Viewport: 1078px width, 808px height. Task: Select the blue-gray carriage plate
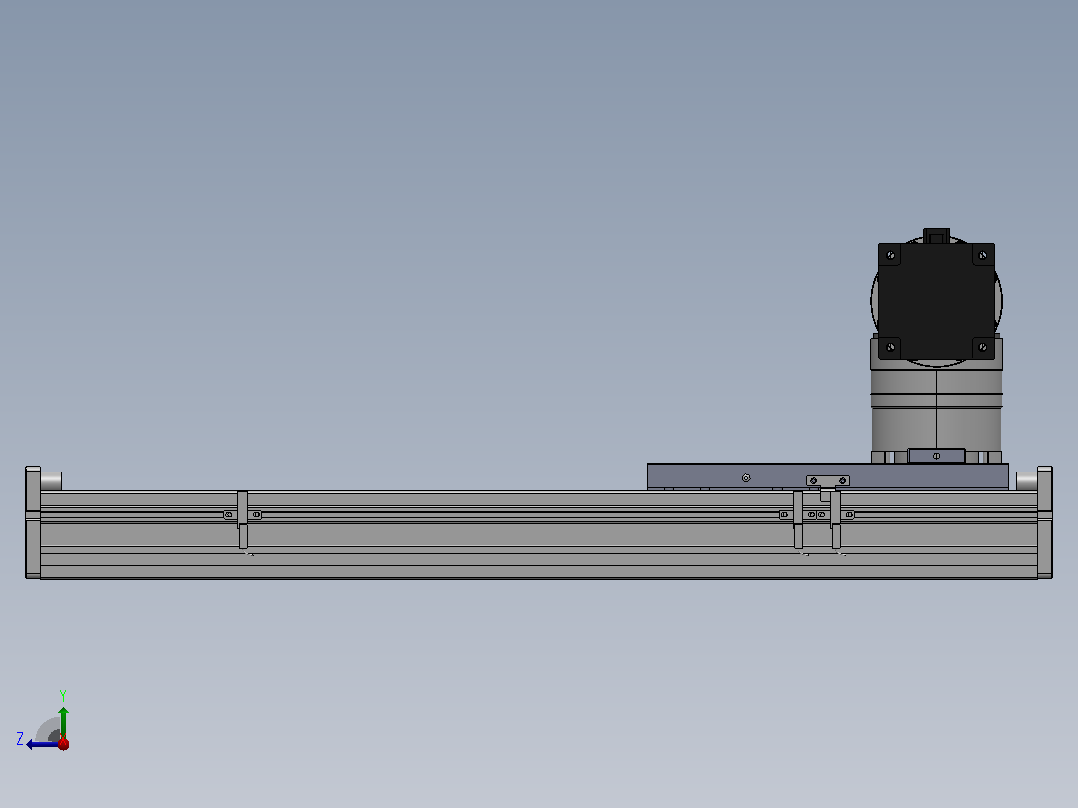[828, 477]
